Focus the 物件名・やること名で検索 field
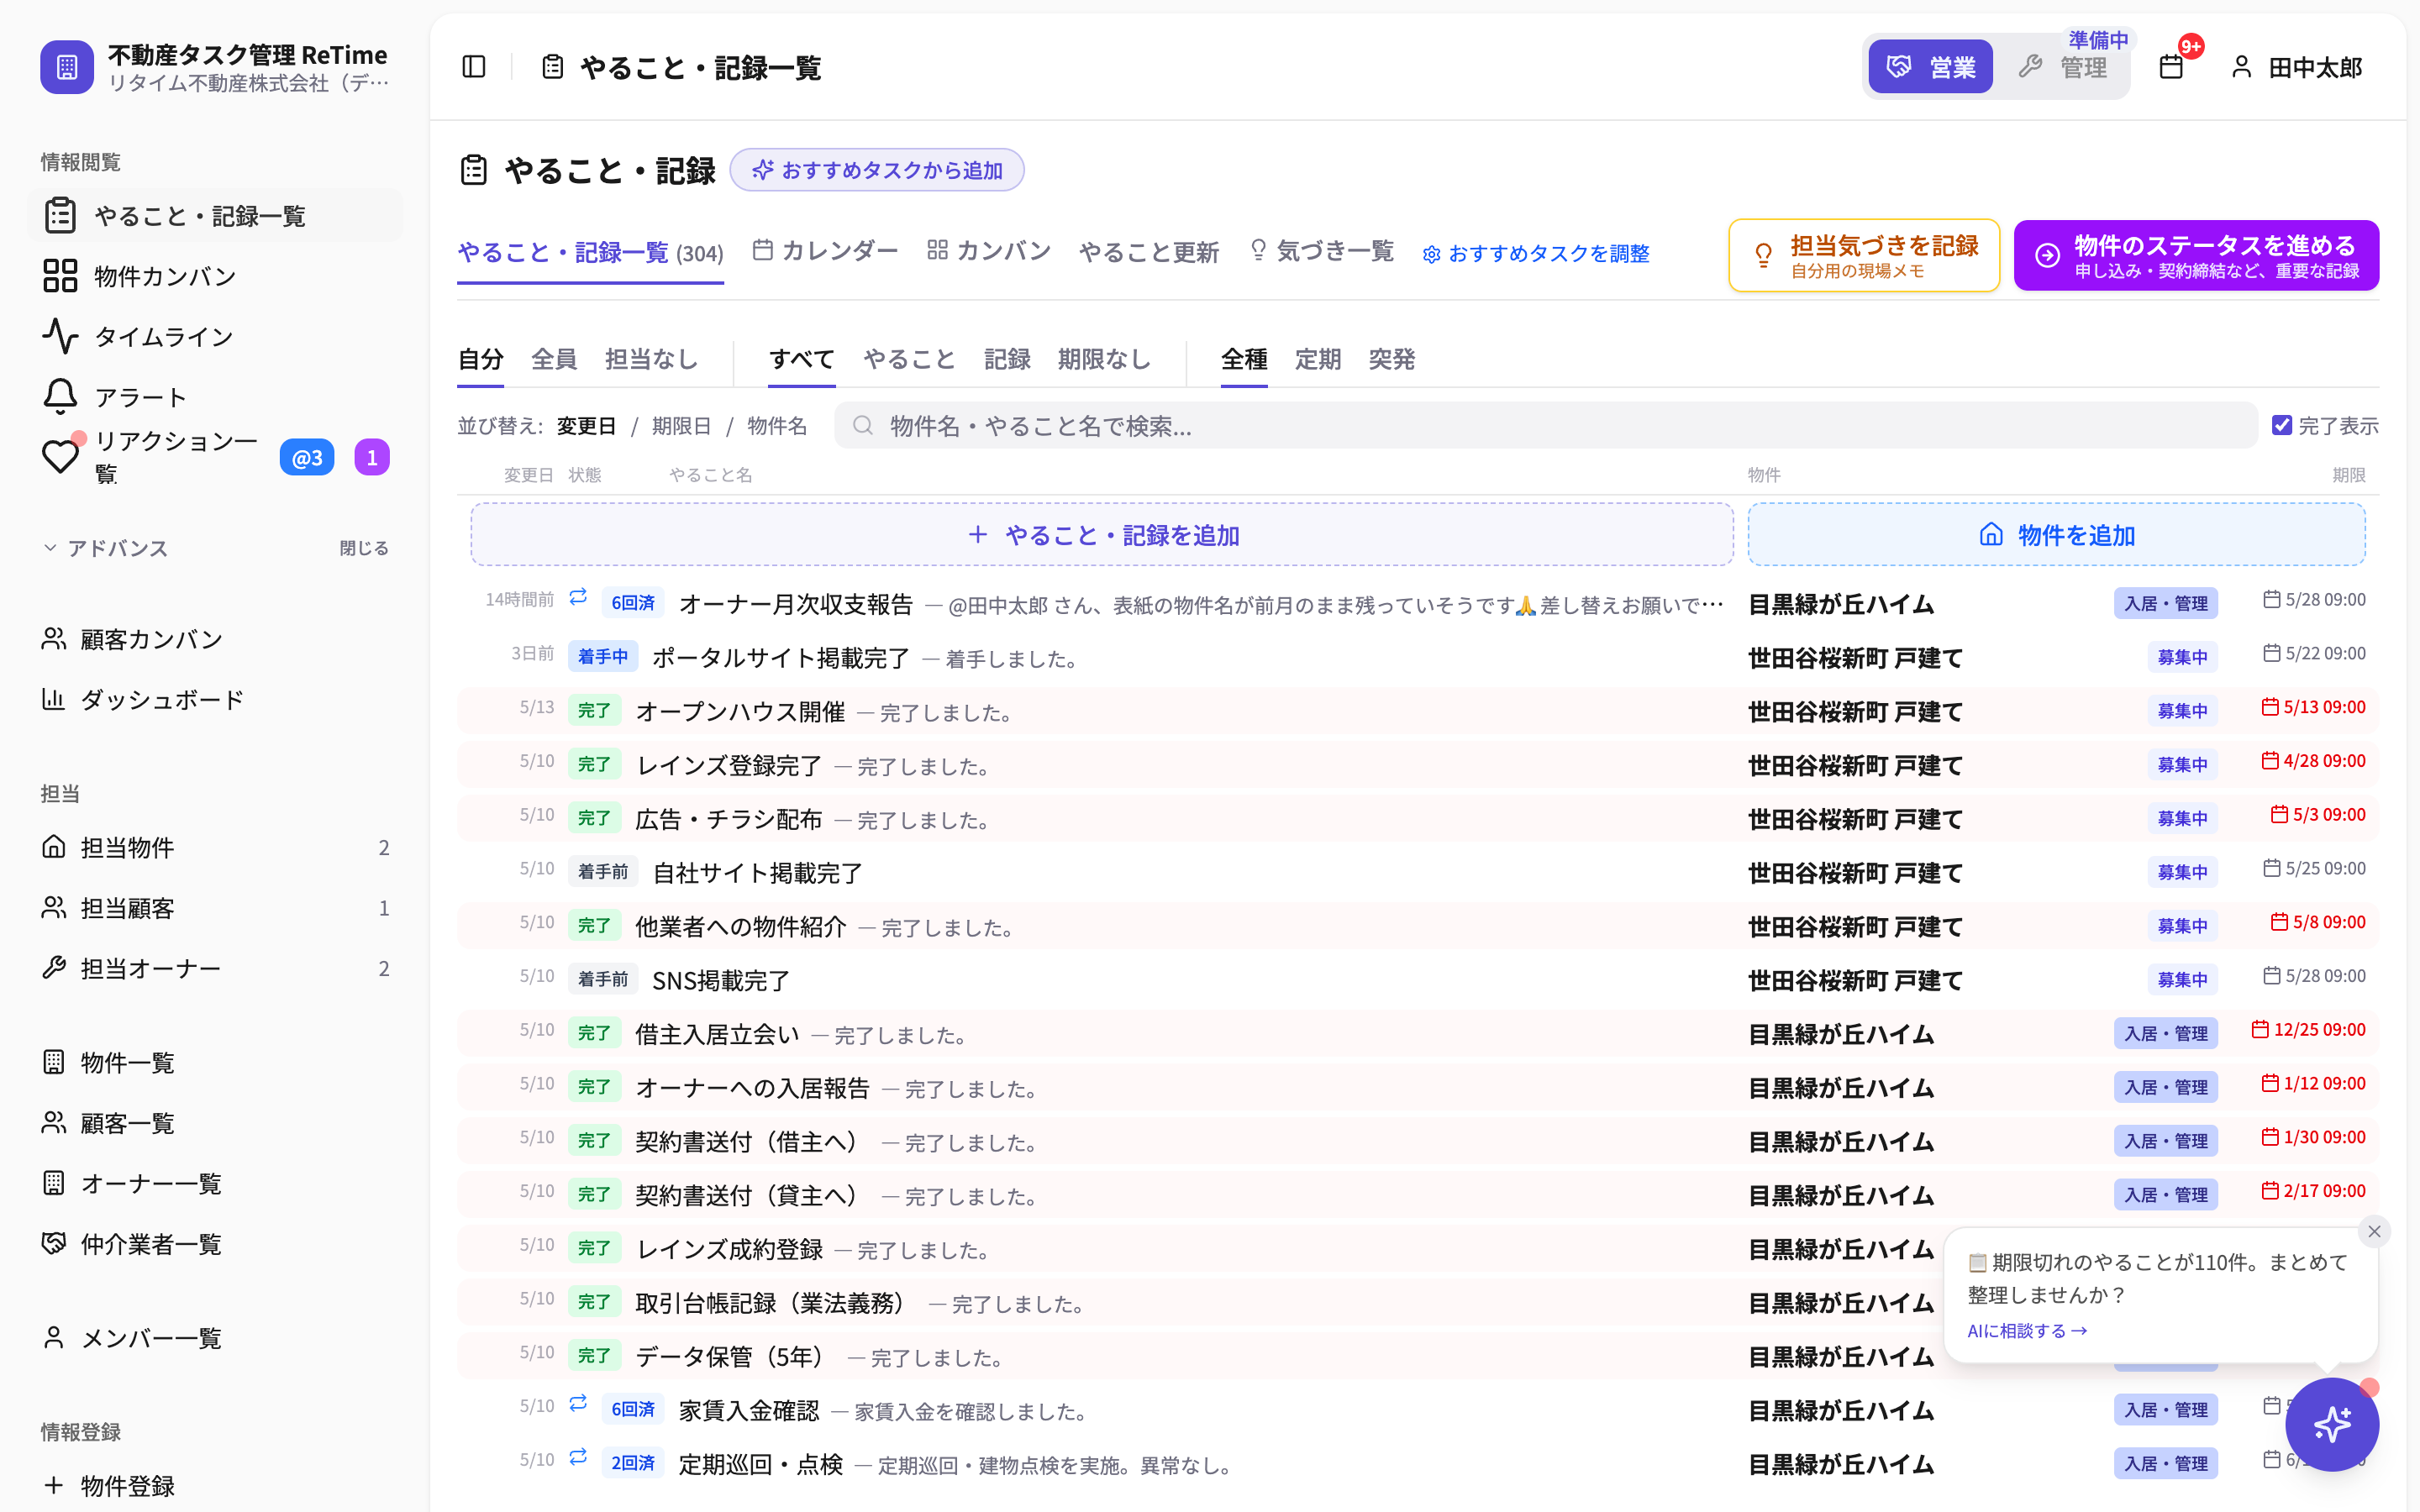Screen dimensions: 2420x1512 coord(1545,426)
